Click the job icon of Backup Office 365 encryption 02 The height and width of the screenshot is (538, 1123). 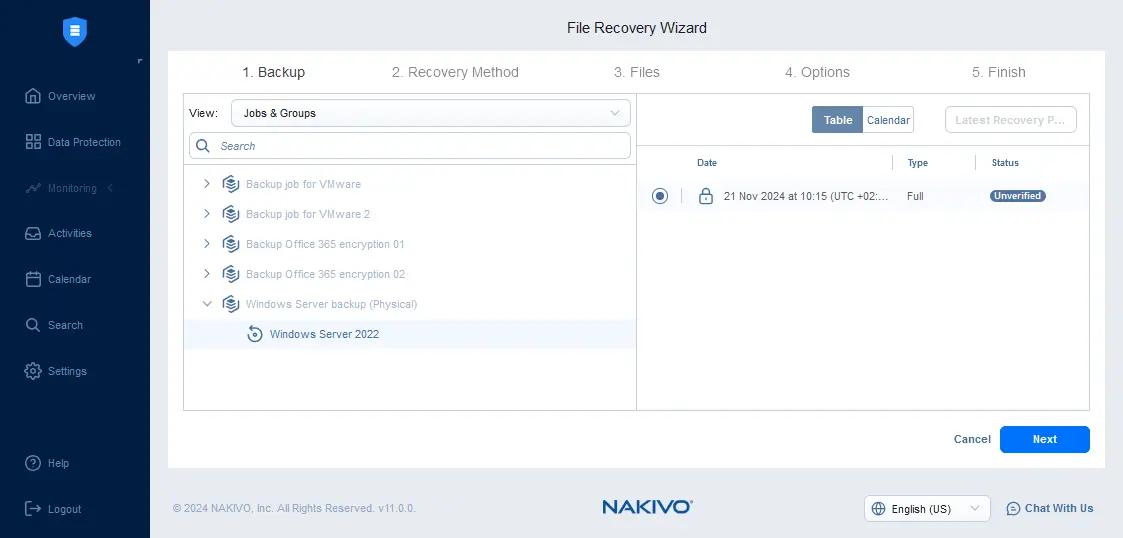pos(230,274)
